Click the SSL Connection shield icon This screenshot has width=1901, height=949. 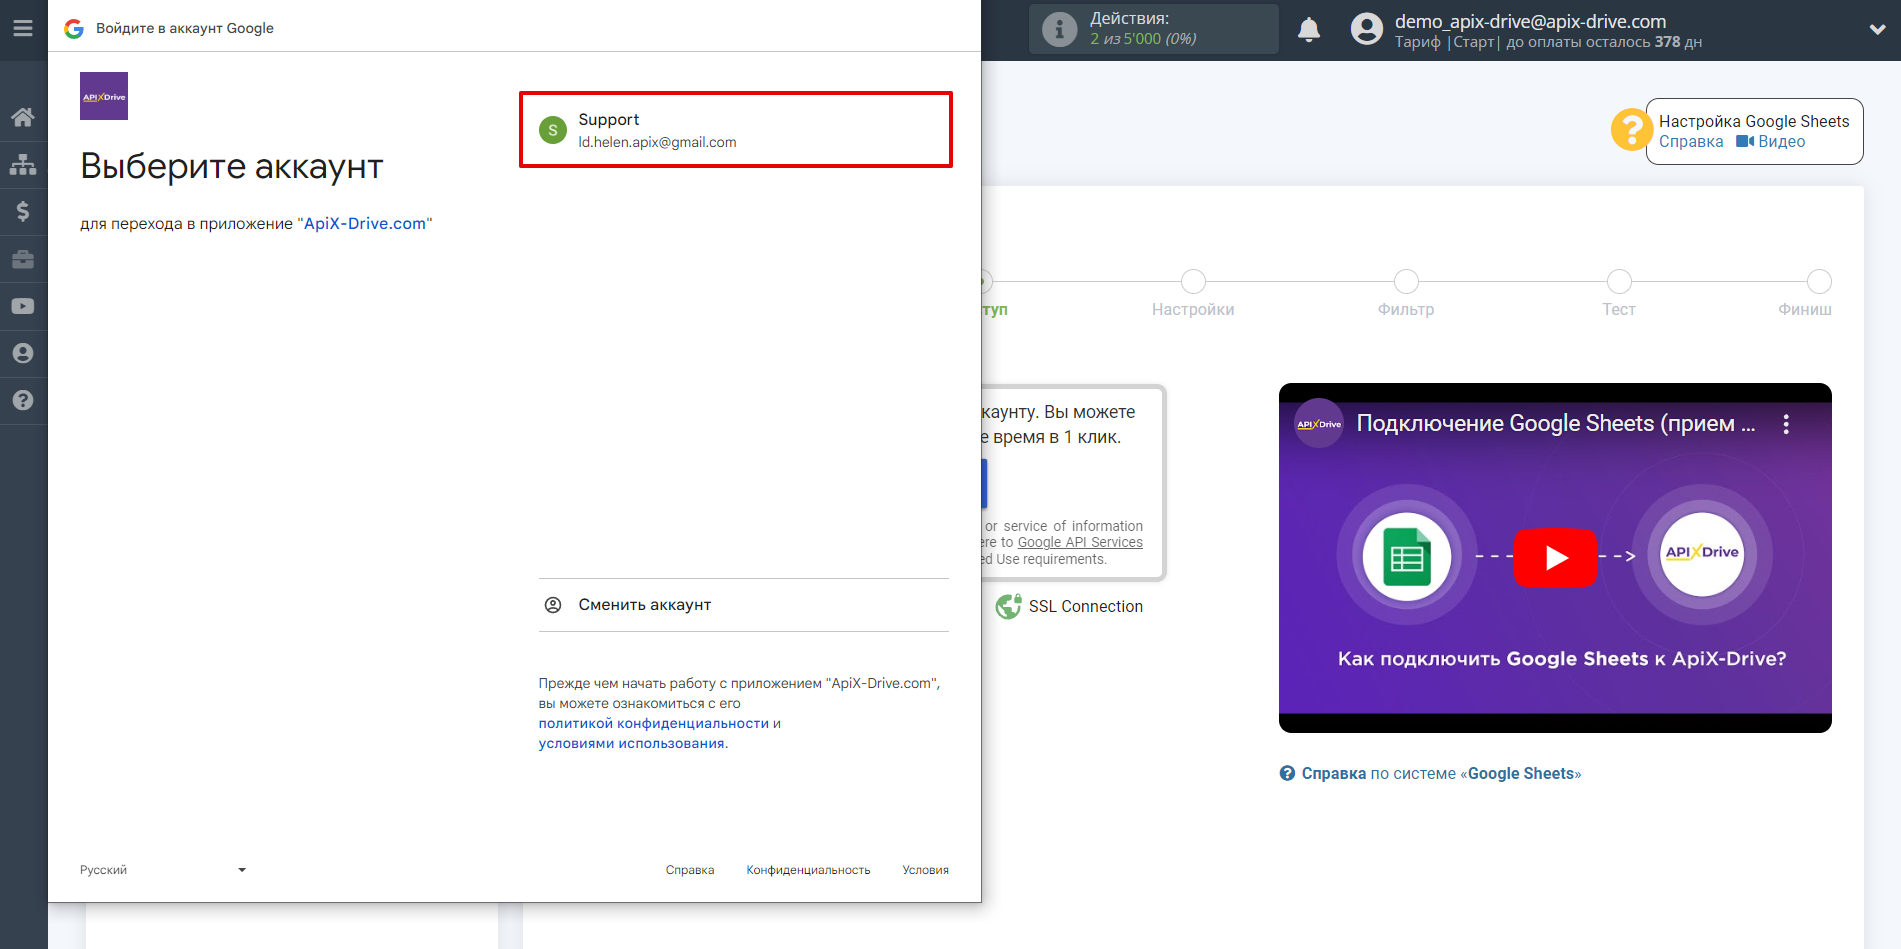coord(1008,606)
